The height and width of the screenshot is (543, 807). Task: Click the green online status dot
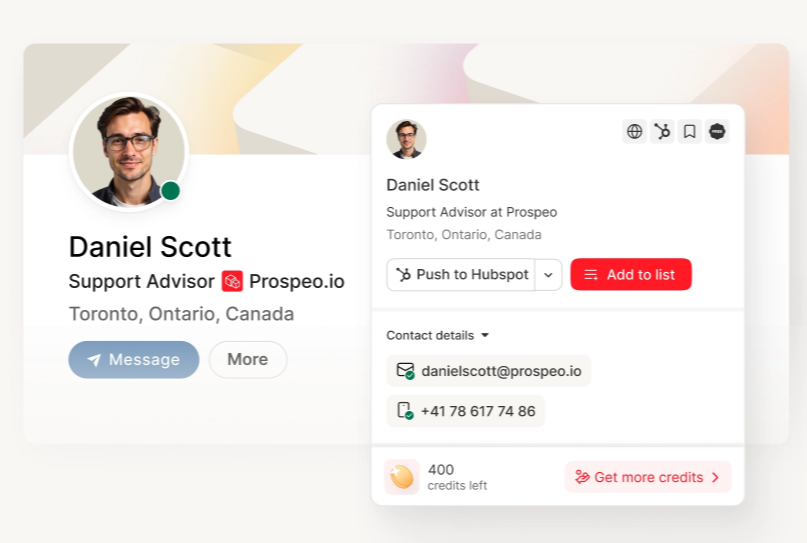[170, 191]
